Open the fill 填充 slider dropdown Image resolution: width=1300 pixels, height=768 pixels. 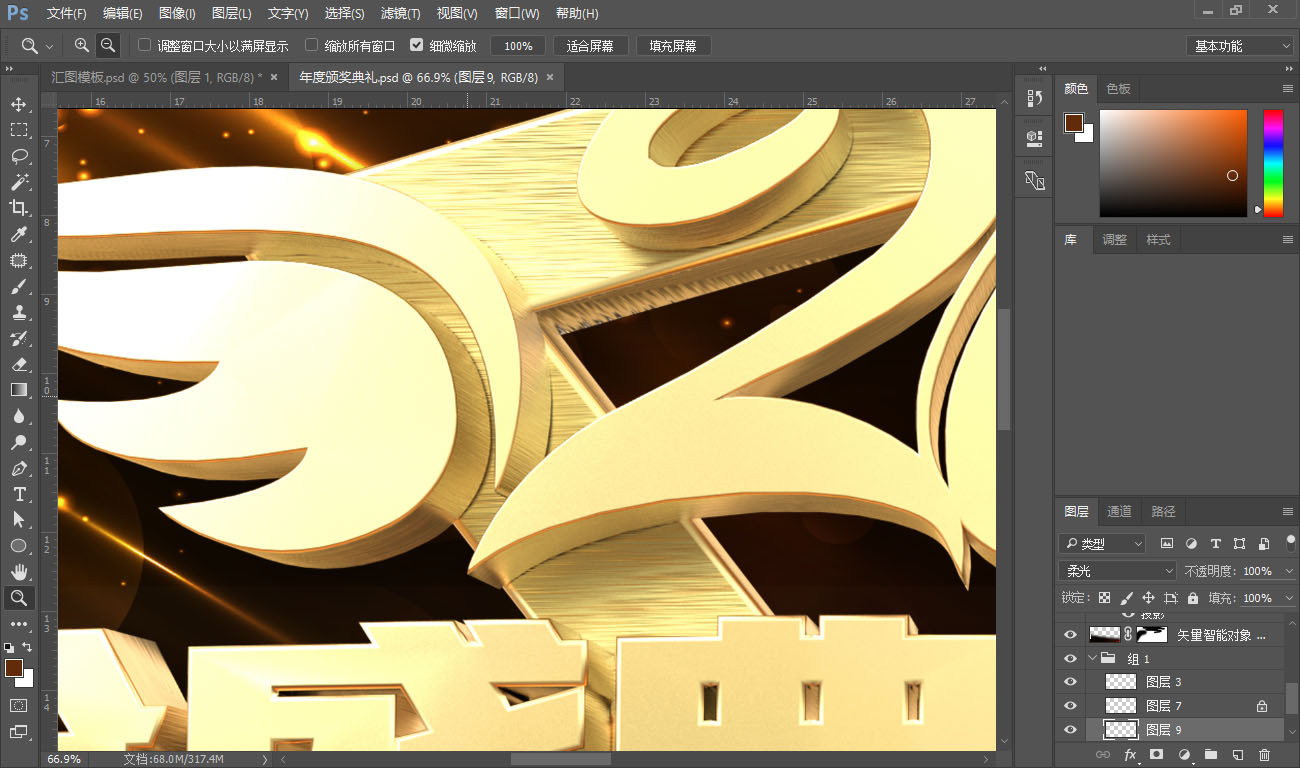pos(1289,598)
